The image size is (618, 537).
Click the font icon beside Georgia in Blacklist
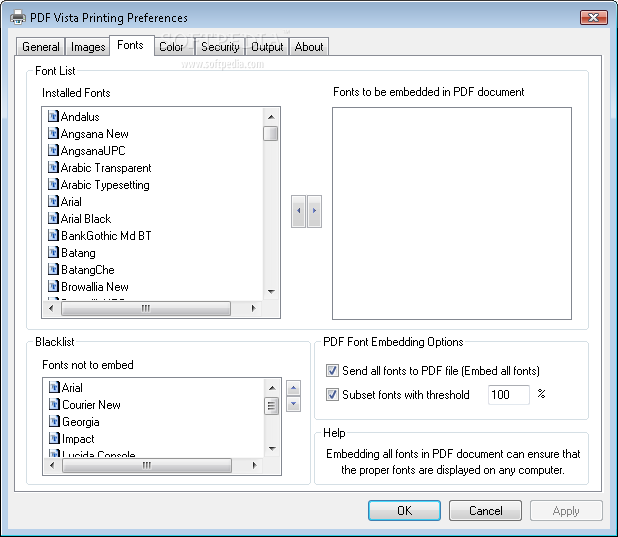pos(54,421)
